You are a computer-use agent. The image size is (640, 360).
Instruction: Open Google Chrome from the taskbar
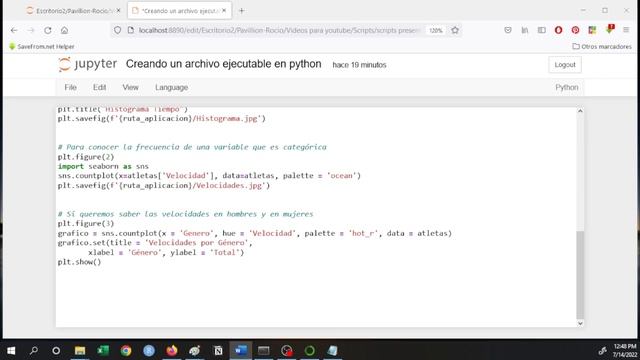pyautogui.click(x=126, y=350)
